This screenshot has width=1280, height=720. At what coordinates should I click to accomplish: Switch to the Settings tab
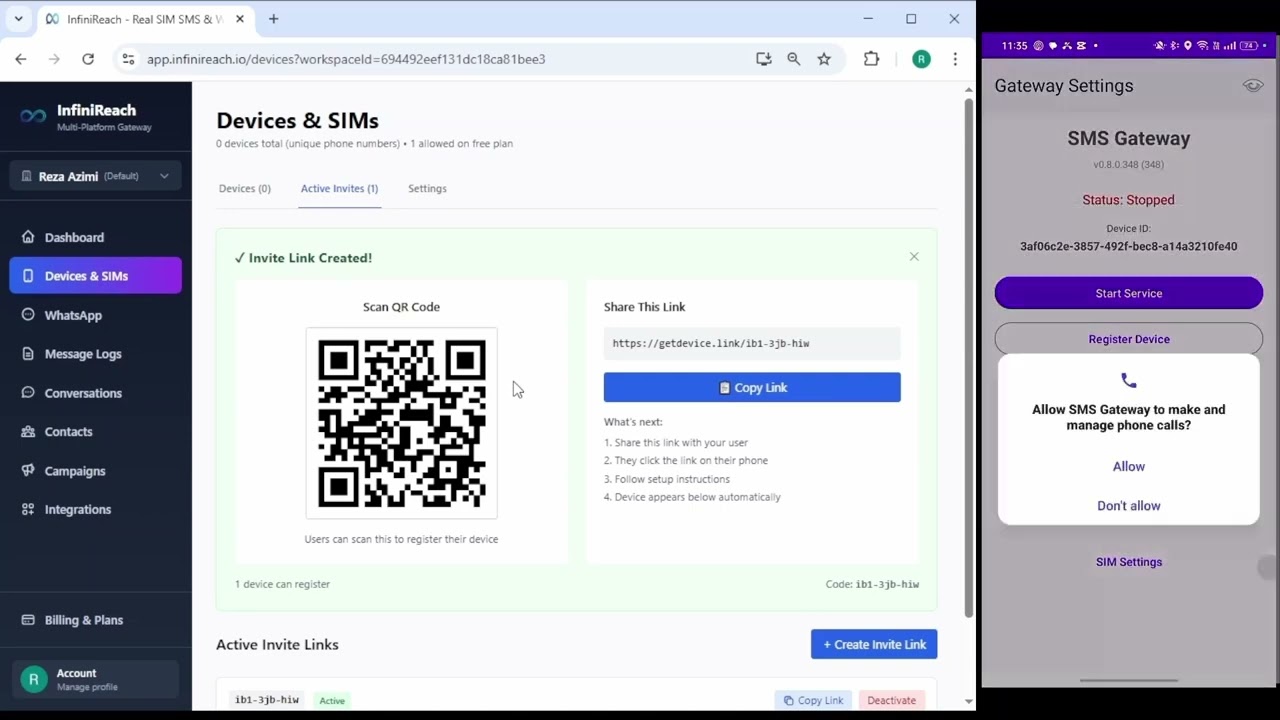(x=427, y=188)
